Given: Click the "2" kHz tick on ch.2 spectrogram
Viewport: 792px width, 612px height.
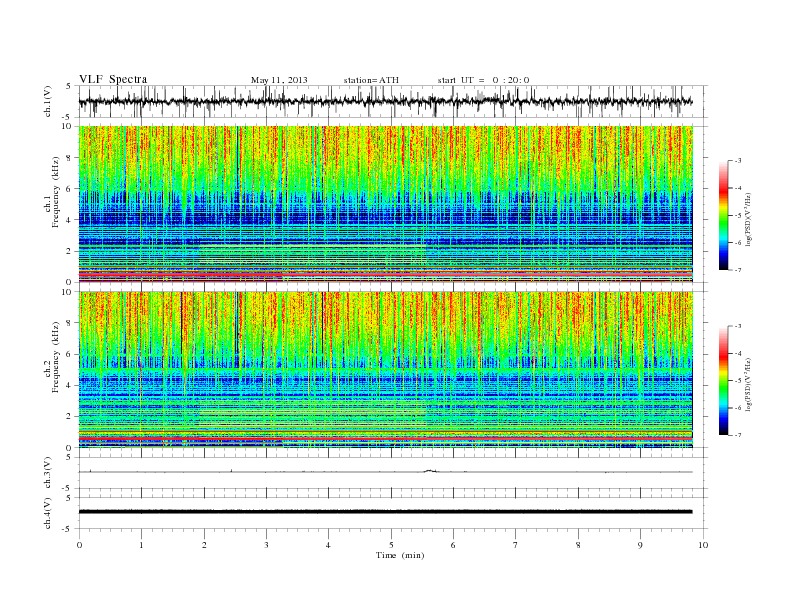Looking at the screenshot, I should (x=70, y=417).
